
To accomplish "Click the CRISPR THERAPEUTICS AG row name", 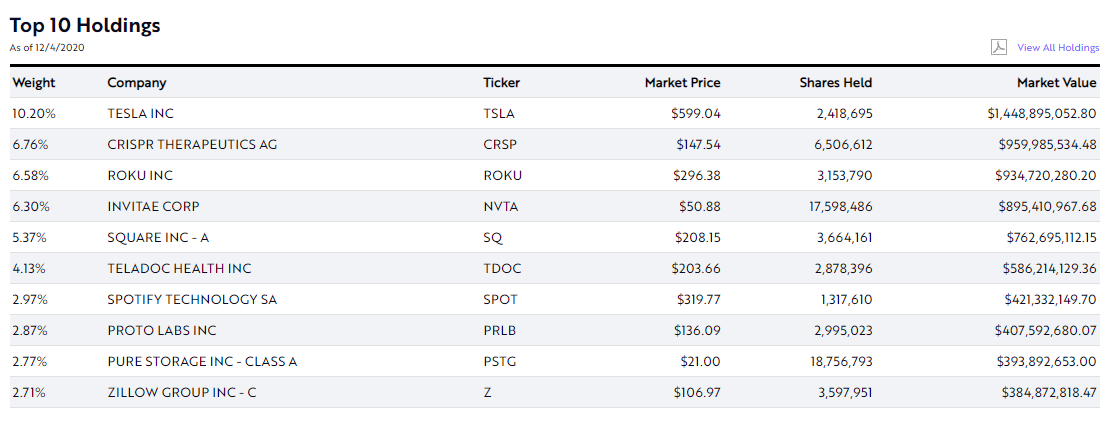I will [192, 145].
